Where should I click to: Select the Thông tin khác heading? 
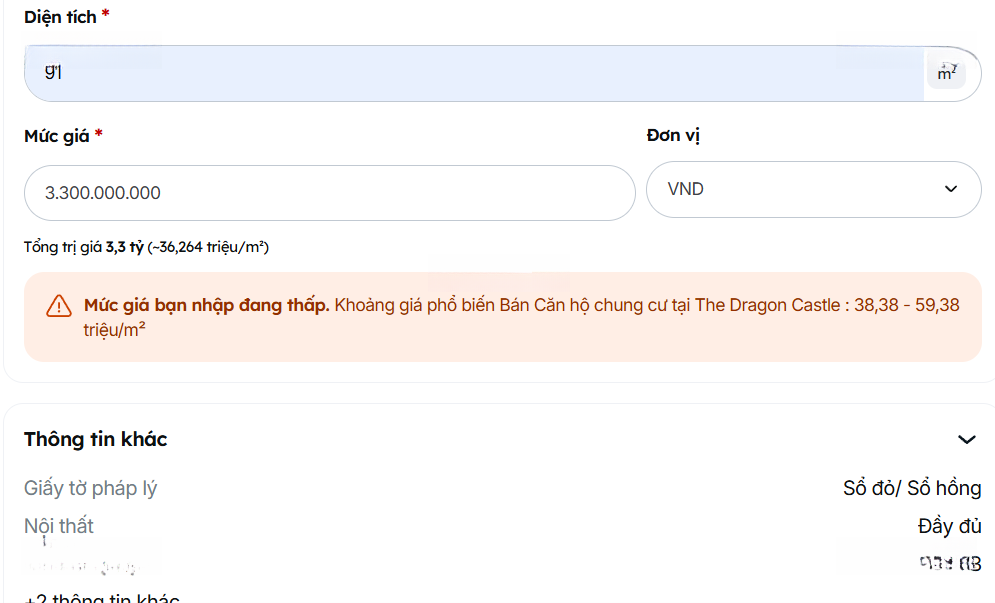point(96,439)
